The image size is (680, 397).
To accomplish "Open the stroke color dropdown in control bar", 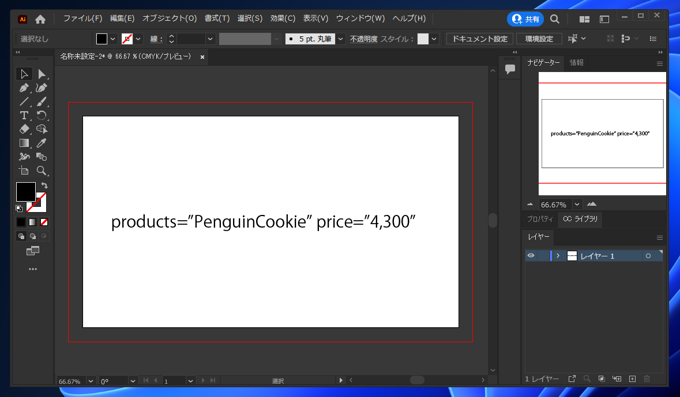I will (x=138, y=39).
